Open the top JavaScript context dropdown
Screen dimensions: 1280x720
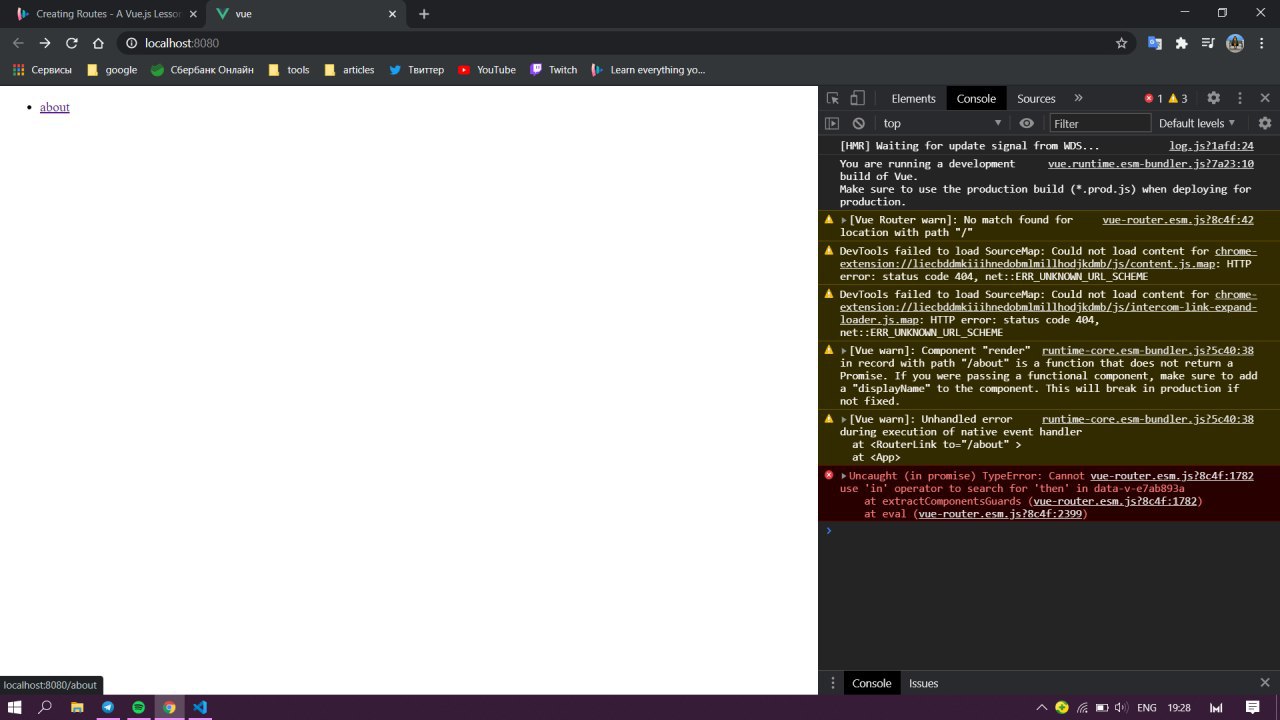click(942, 123)
